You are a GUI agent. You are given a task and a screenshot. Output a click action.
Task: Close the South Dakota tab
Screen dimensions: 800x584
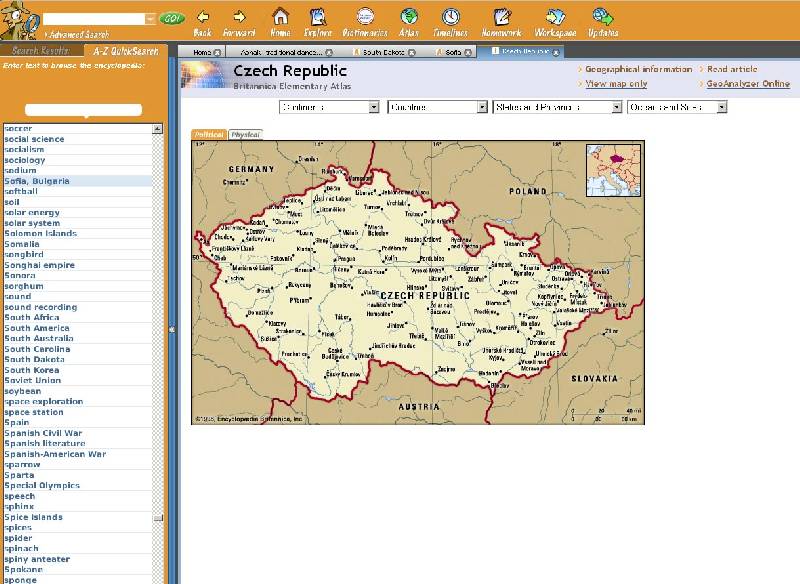[412, 52]
